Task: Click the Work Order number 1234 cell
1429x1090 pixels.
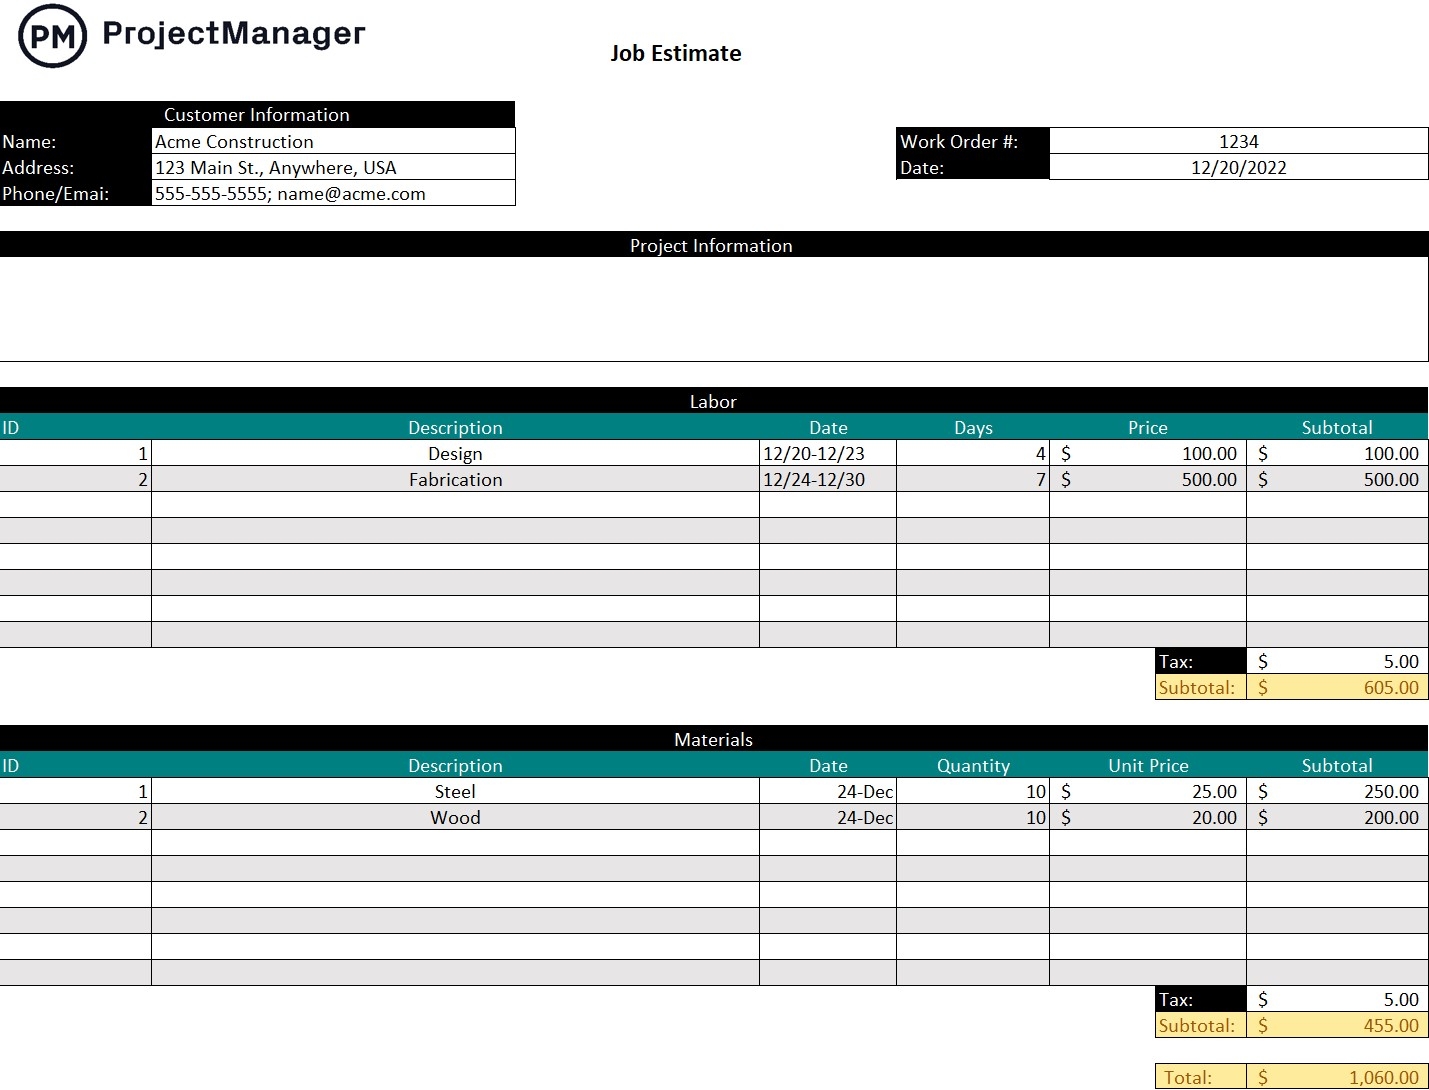Action: [x=1238, y=141]
